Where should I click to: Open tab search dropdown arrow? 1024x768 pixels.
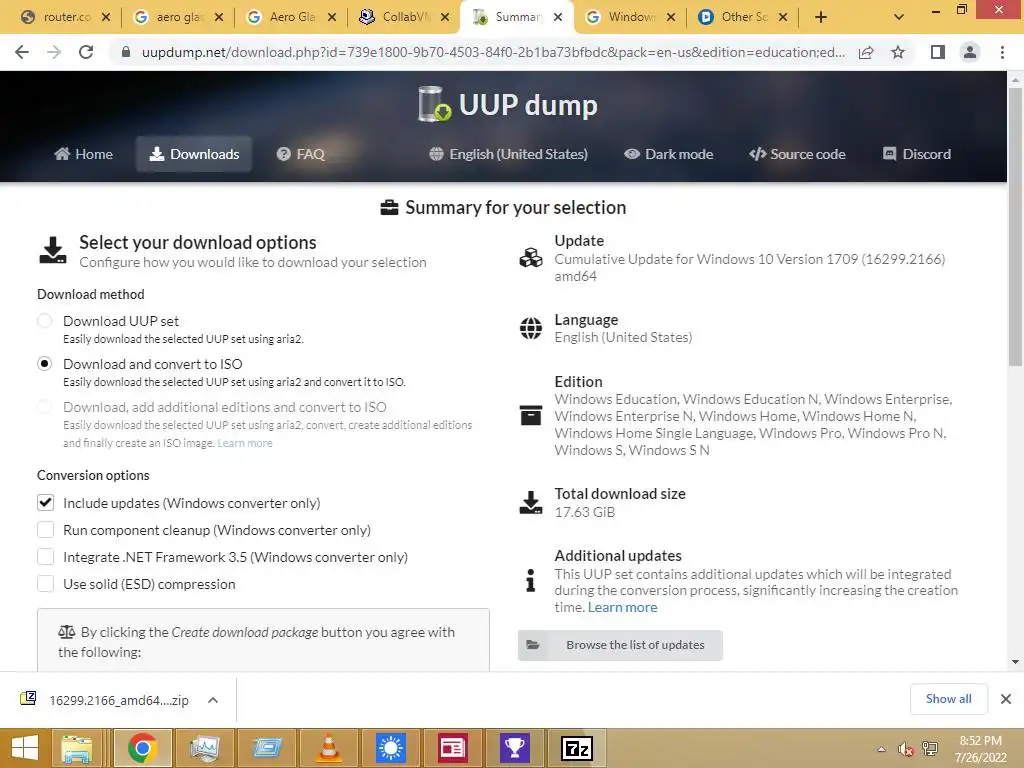click(899, 18)
